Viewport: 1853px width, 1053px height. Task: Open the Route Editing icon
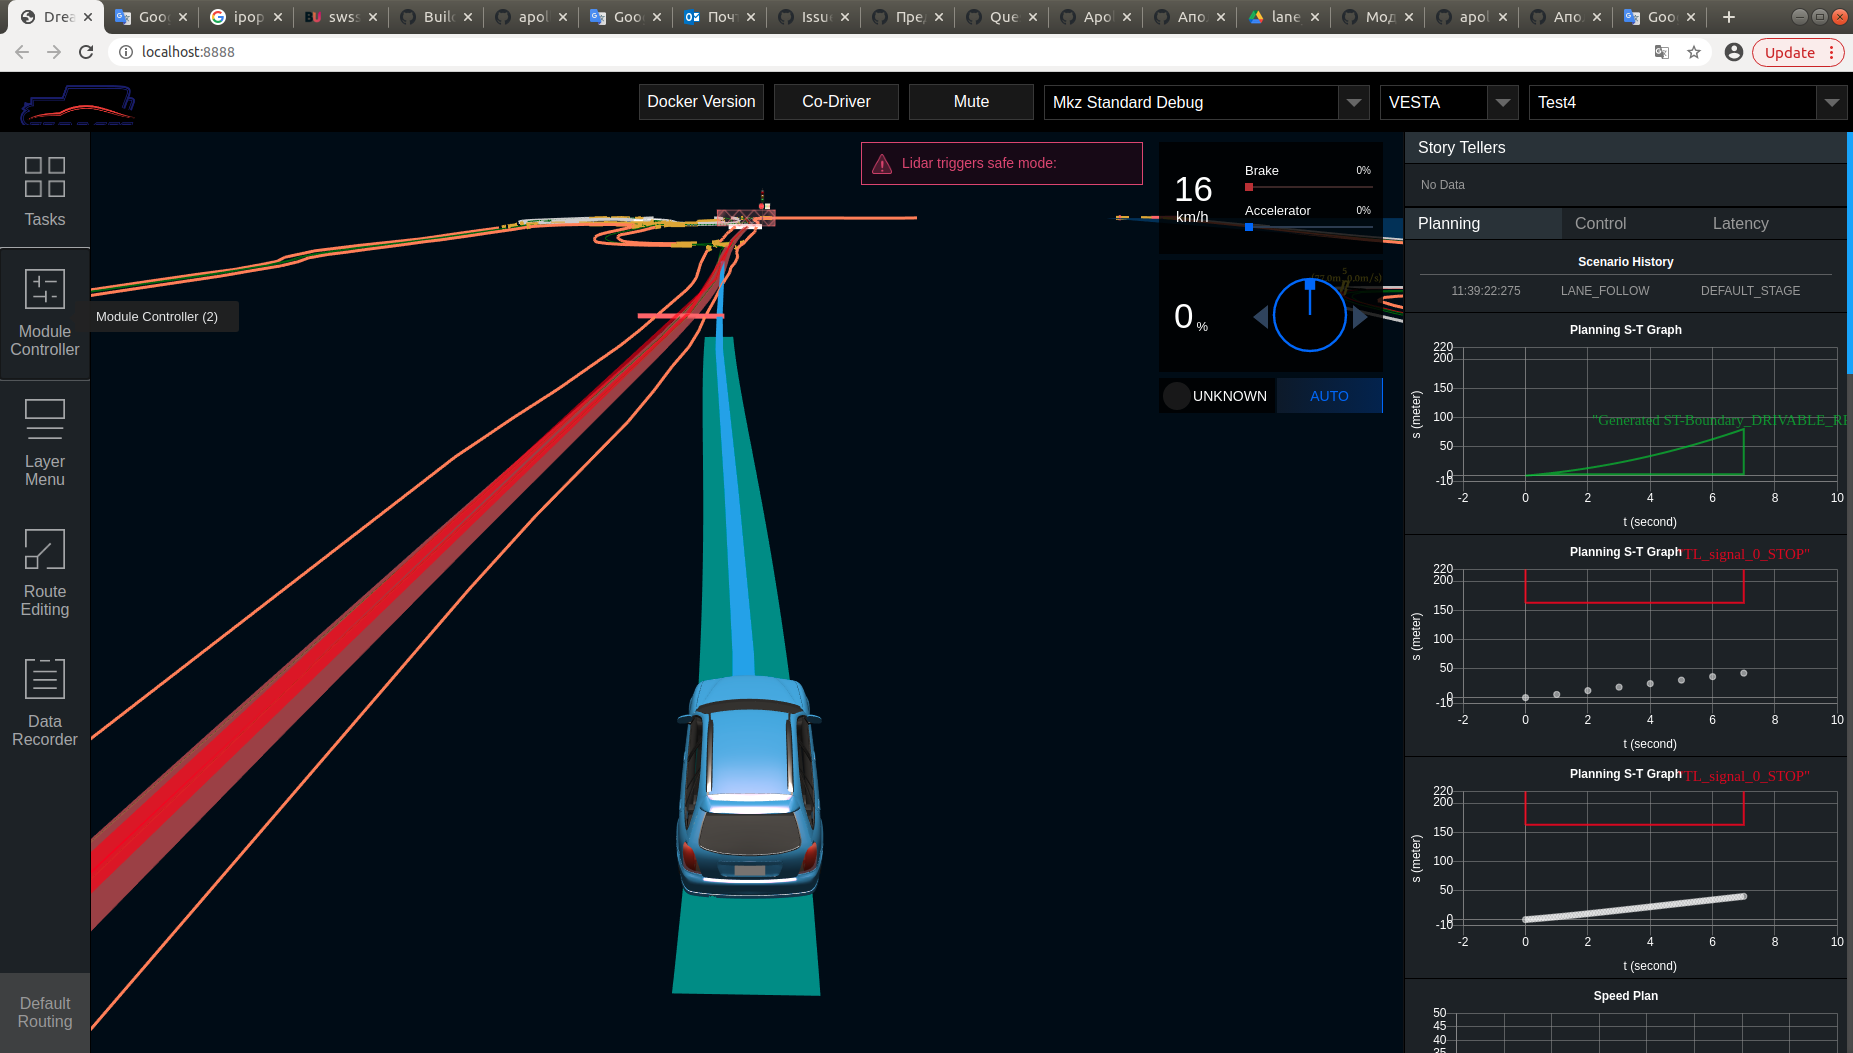[45, 549]
